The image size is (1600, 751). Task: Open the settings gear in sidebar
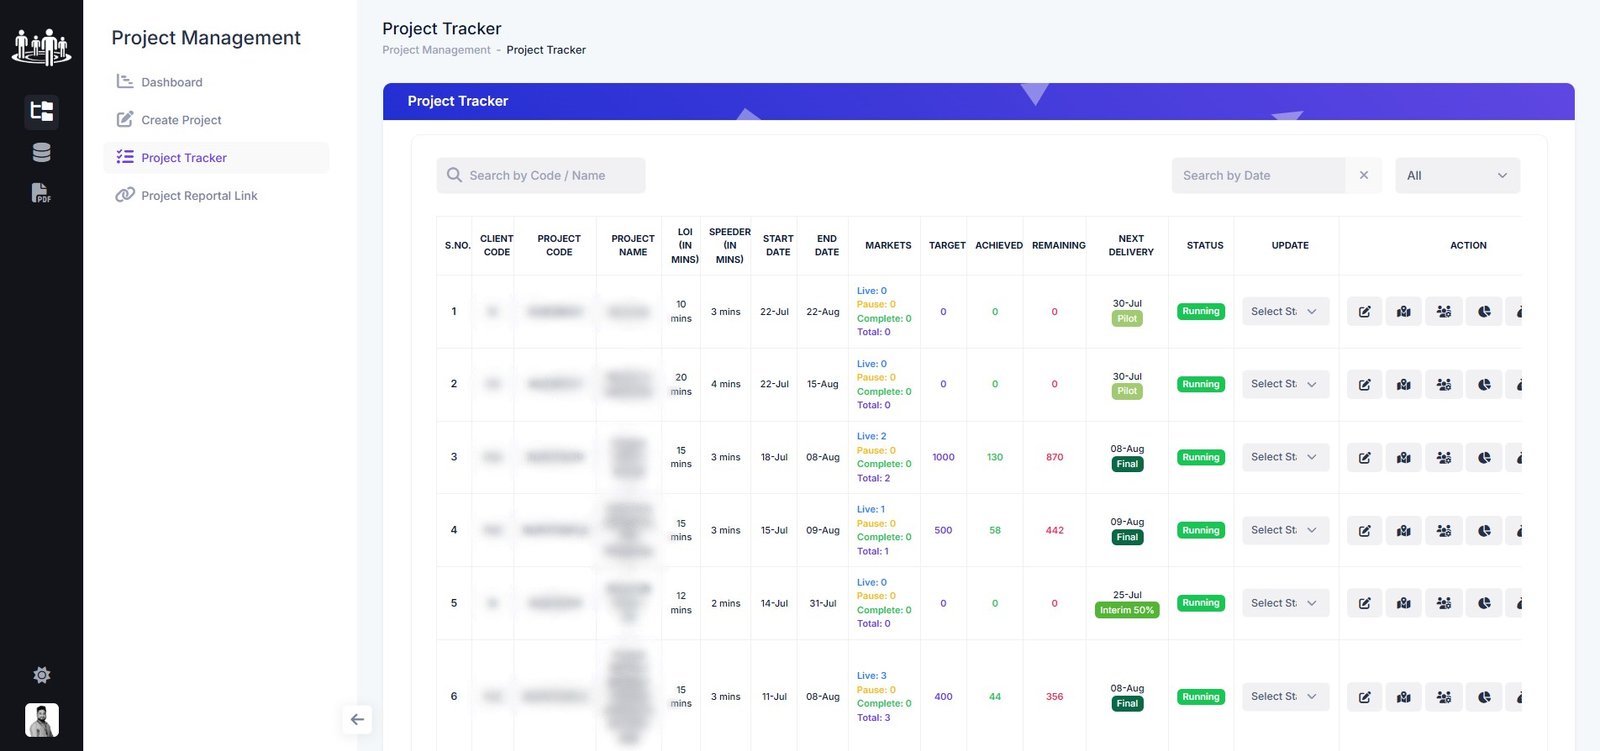(41, 675)
